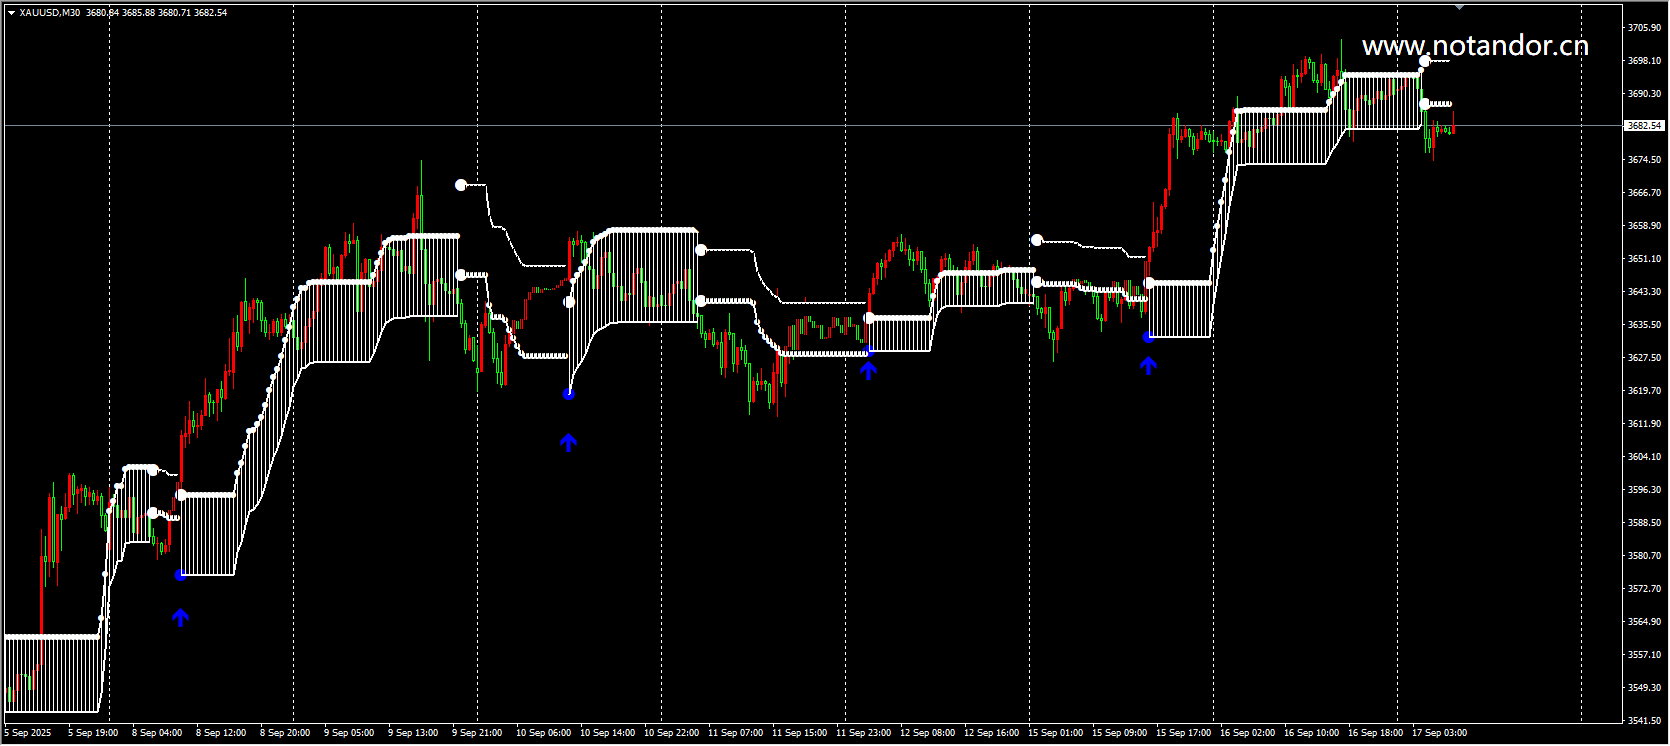Click the 12 Sep 16:00 time label
1670x746 pixels.
tap(991, 733)
